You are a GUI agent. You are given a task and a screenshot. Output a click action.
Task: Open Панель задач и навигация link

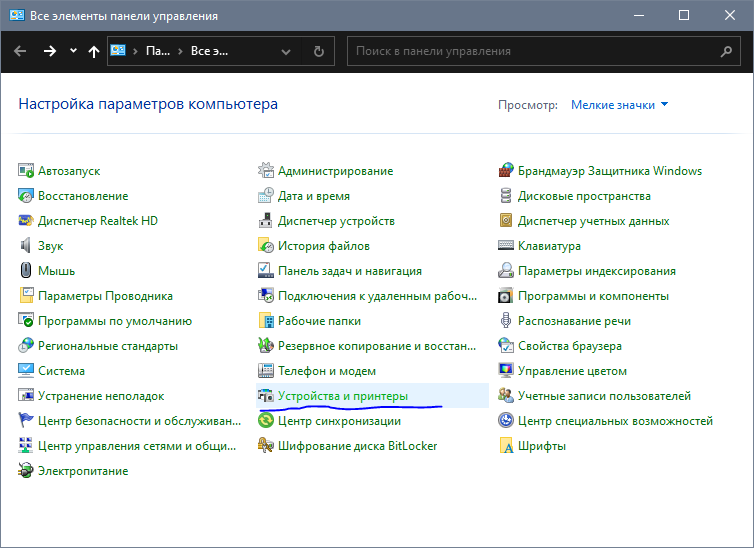[x=350, y=271]
